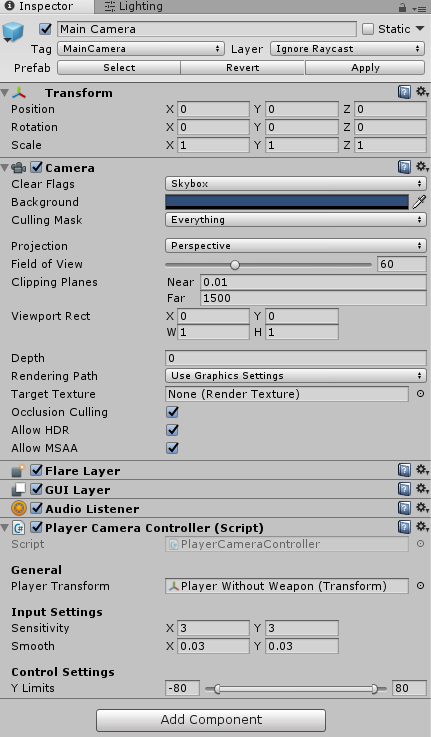
Task: Click the Transform axes icon
Action: [19, 93]
